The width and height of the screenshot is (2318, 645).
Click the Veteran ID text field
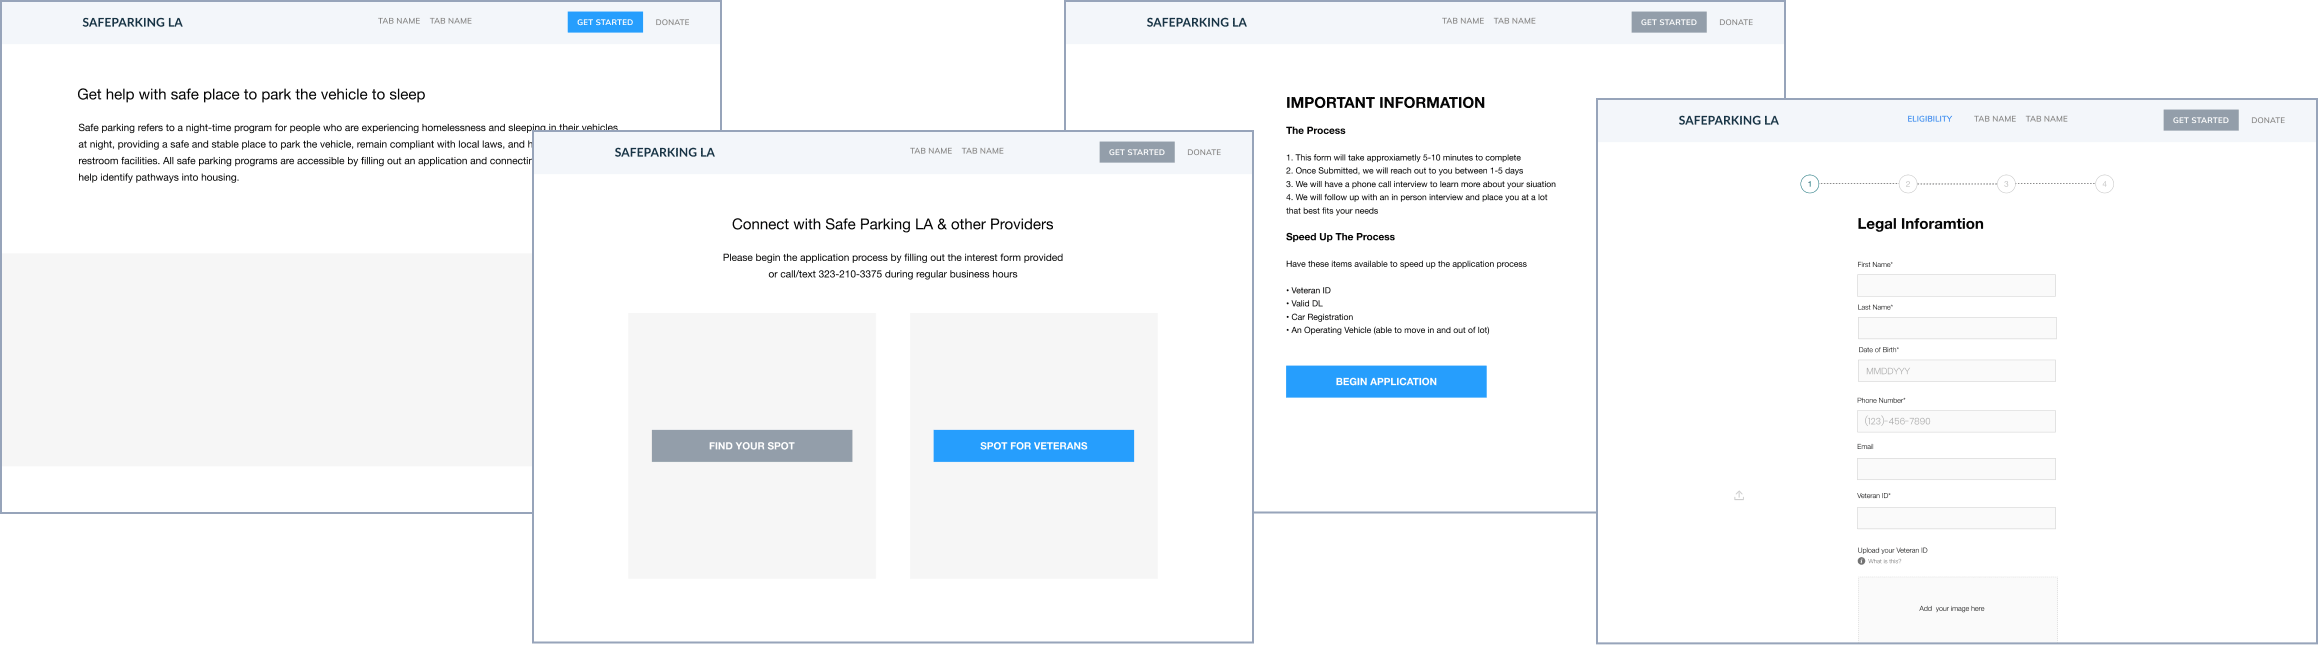point(1956,518)
